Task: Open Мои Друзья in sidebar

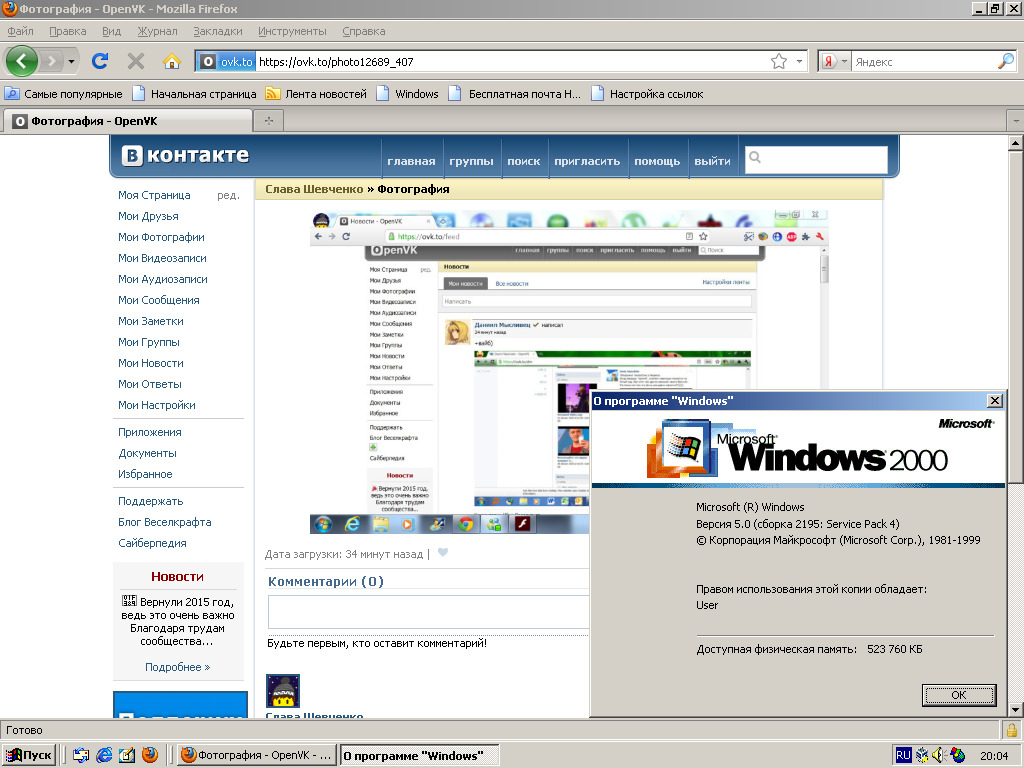Action: tap(148, 216)
